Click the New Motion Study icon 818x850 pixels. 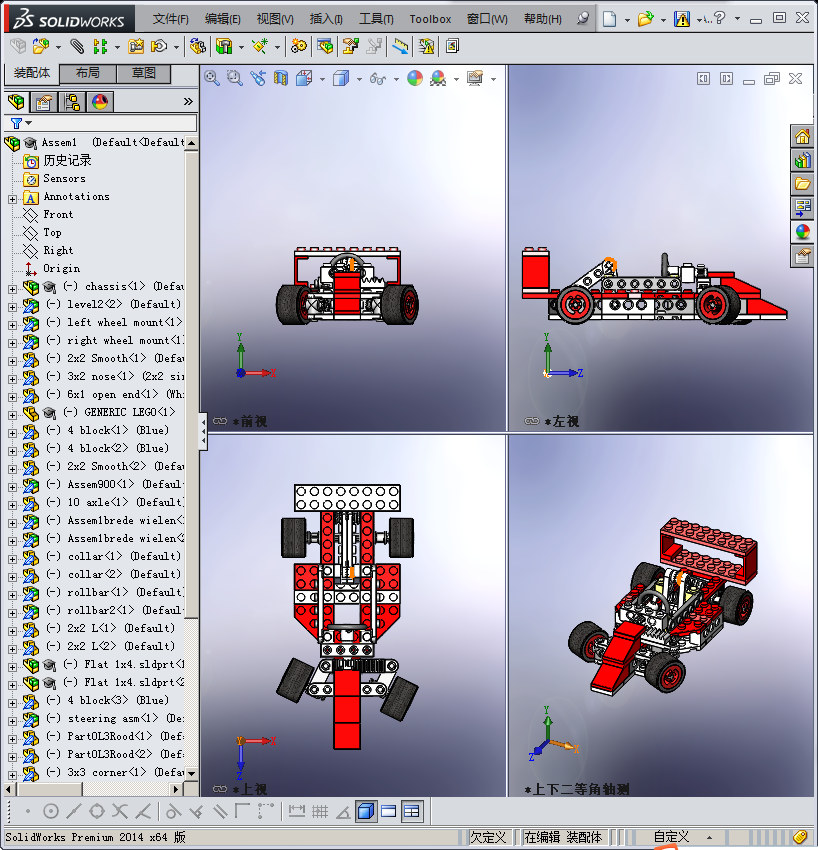tap(298, 47)
